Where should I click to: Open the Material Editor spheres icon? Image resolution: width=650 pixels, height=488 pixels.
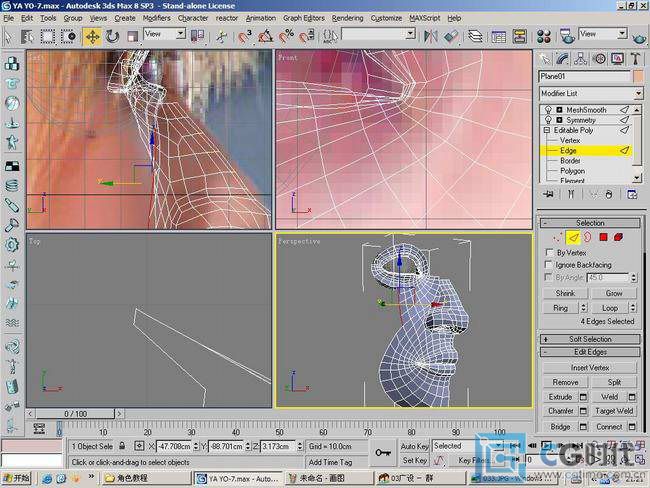pos(544,36)
